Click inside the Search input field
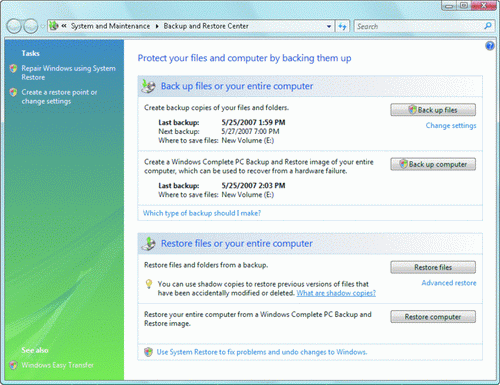Screen dimensions: 500x385 (418, 26)
